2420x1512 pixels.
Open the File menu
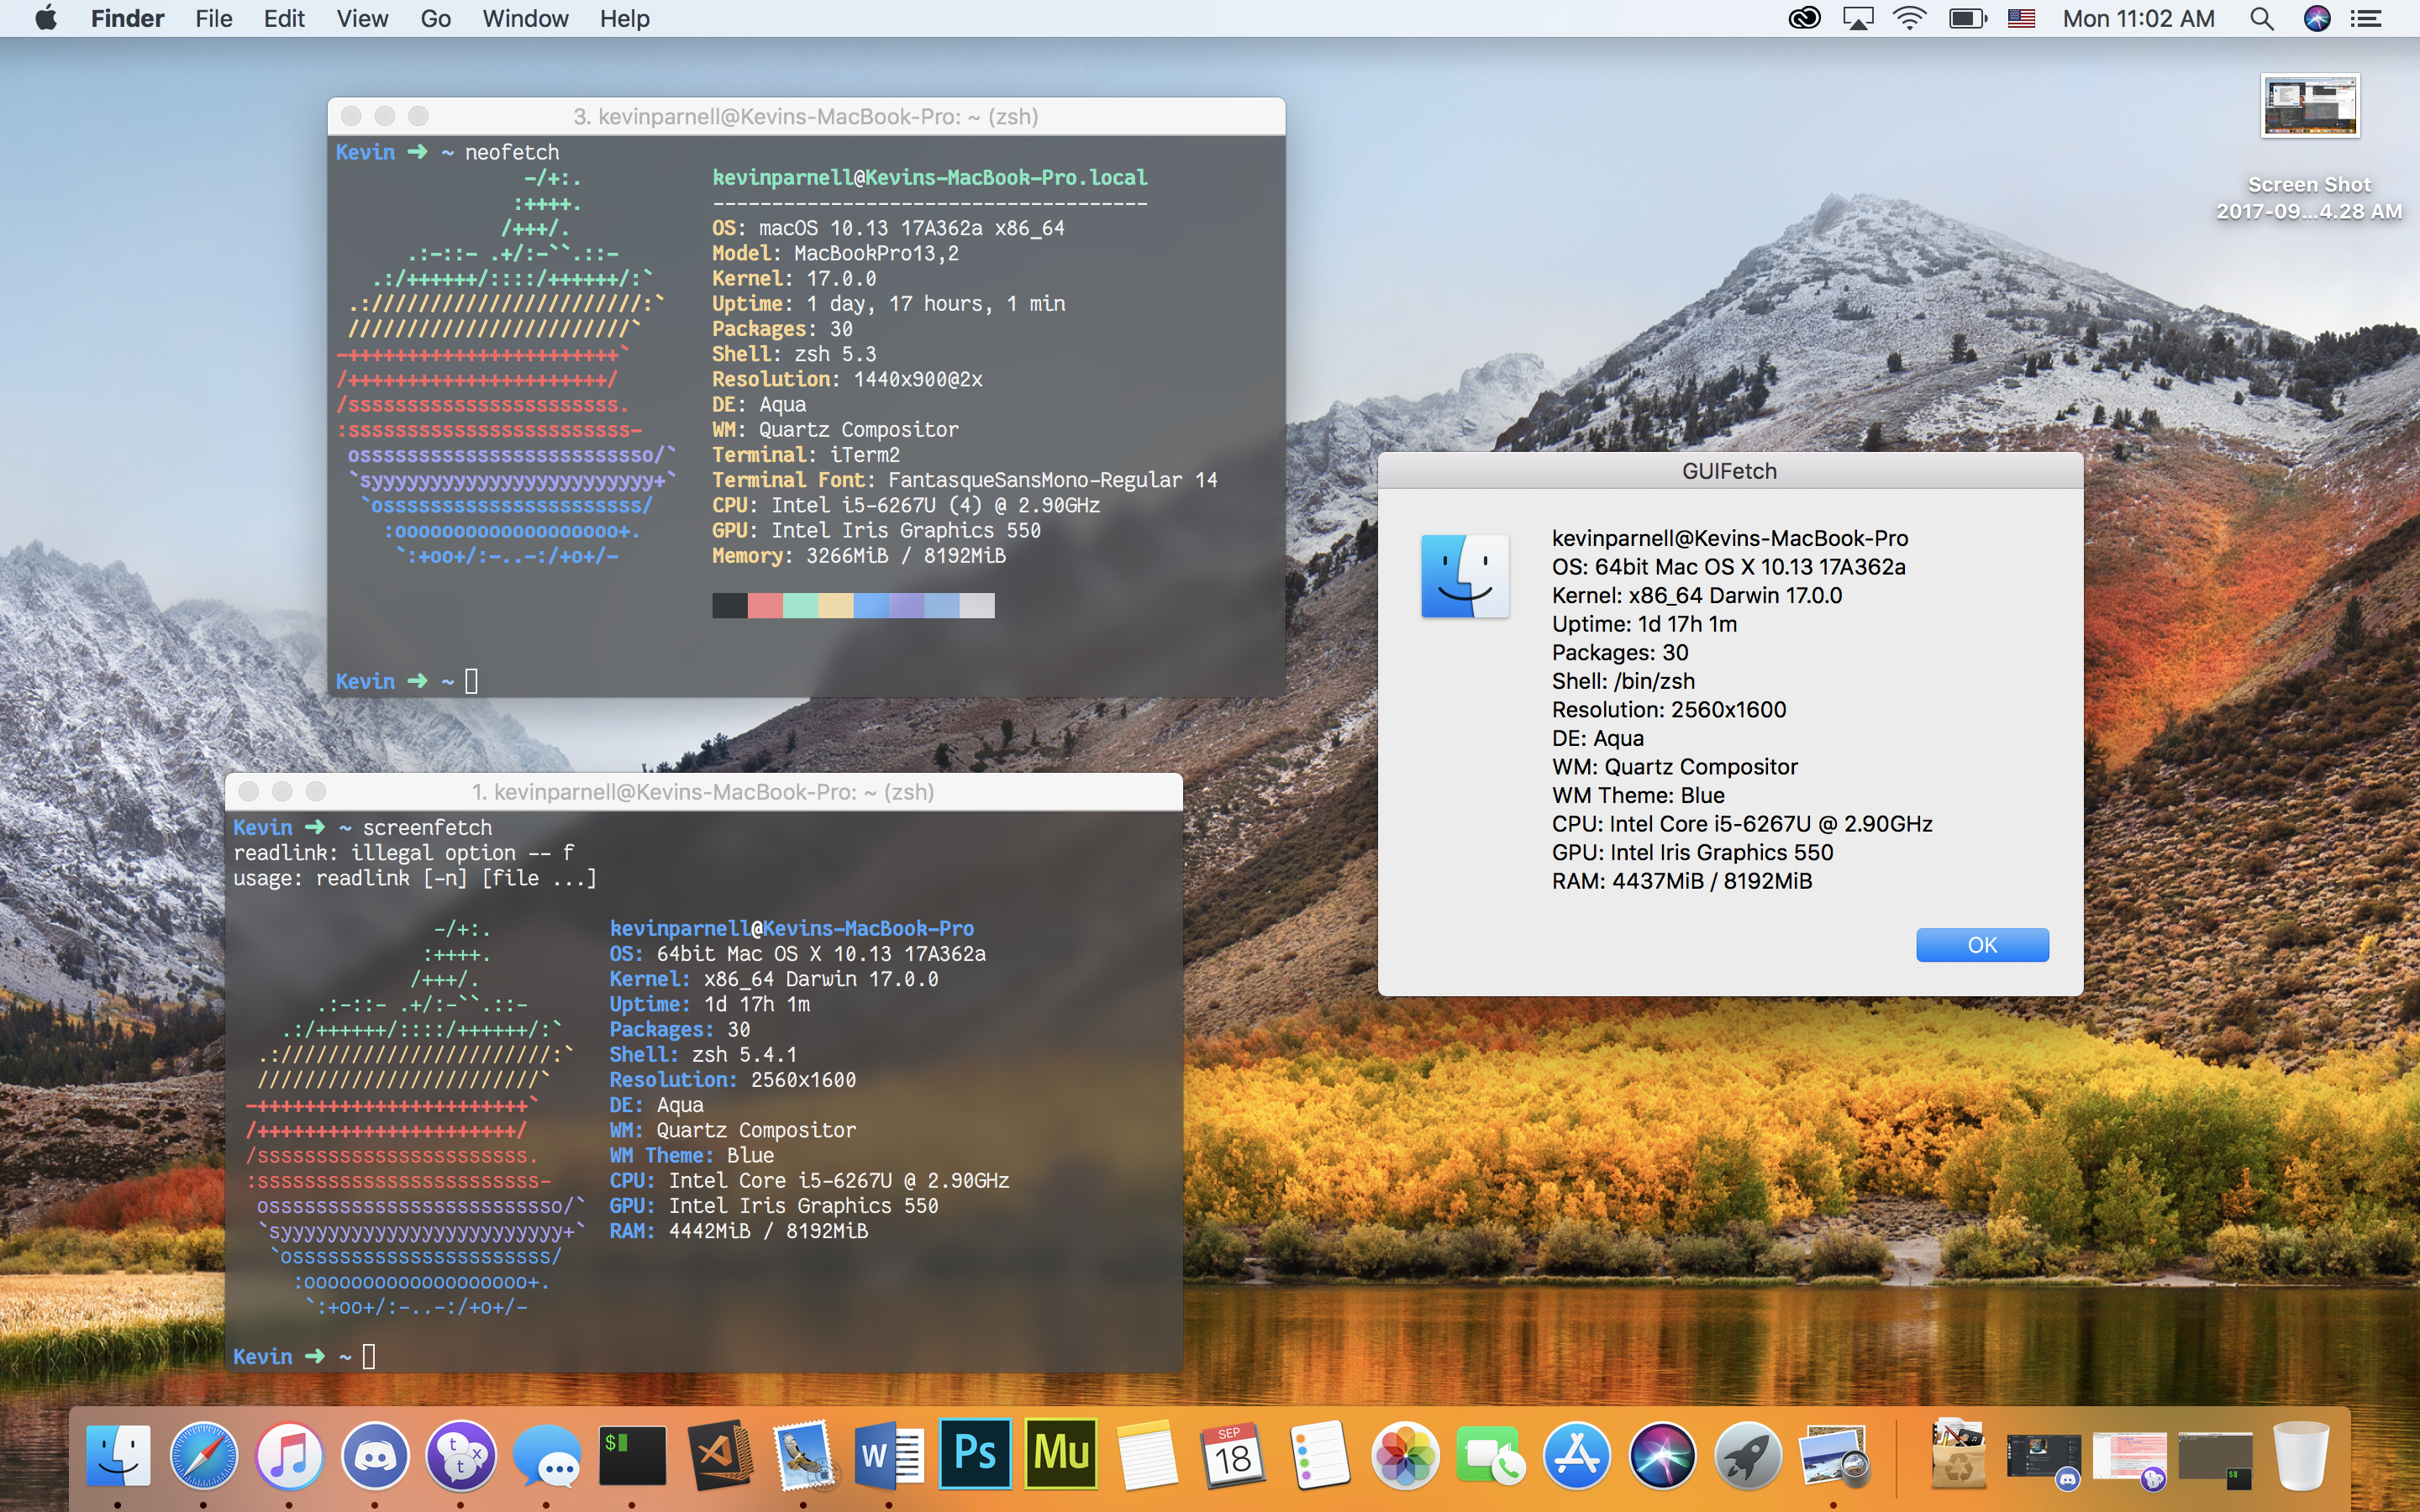point(214,18)
